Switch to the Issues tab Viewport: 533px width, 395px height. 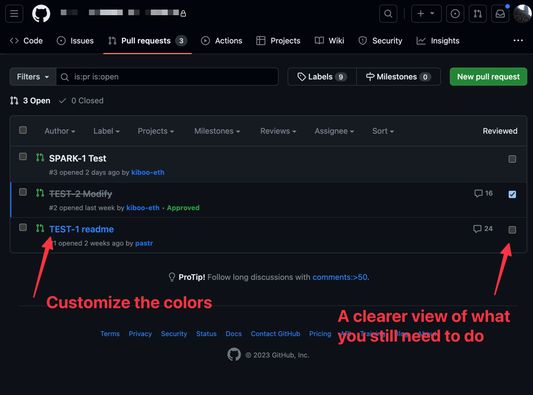pos(75,41)
